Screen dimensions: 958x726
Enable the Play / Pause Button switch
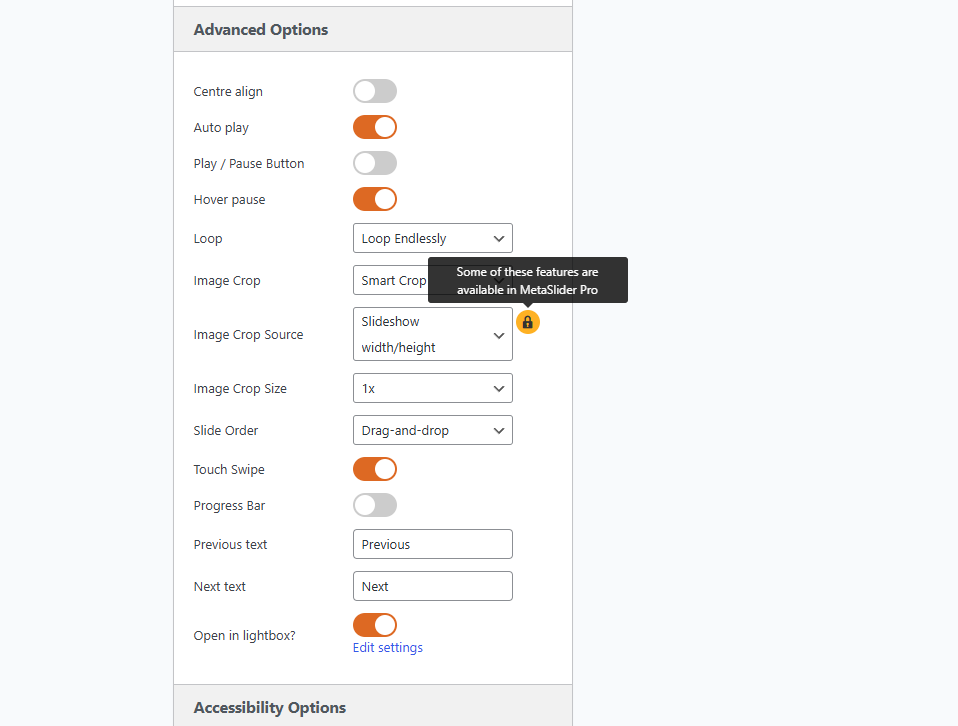tap(375, 163)
